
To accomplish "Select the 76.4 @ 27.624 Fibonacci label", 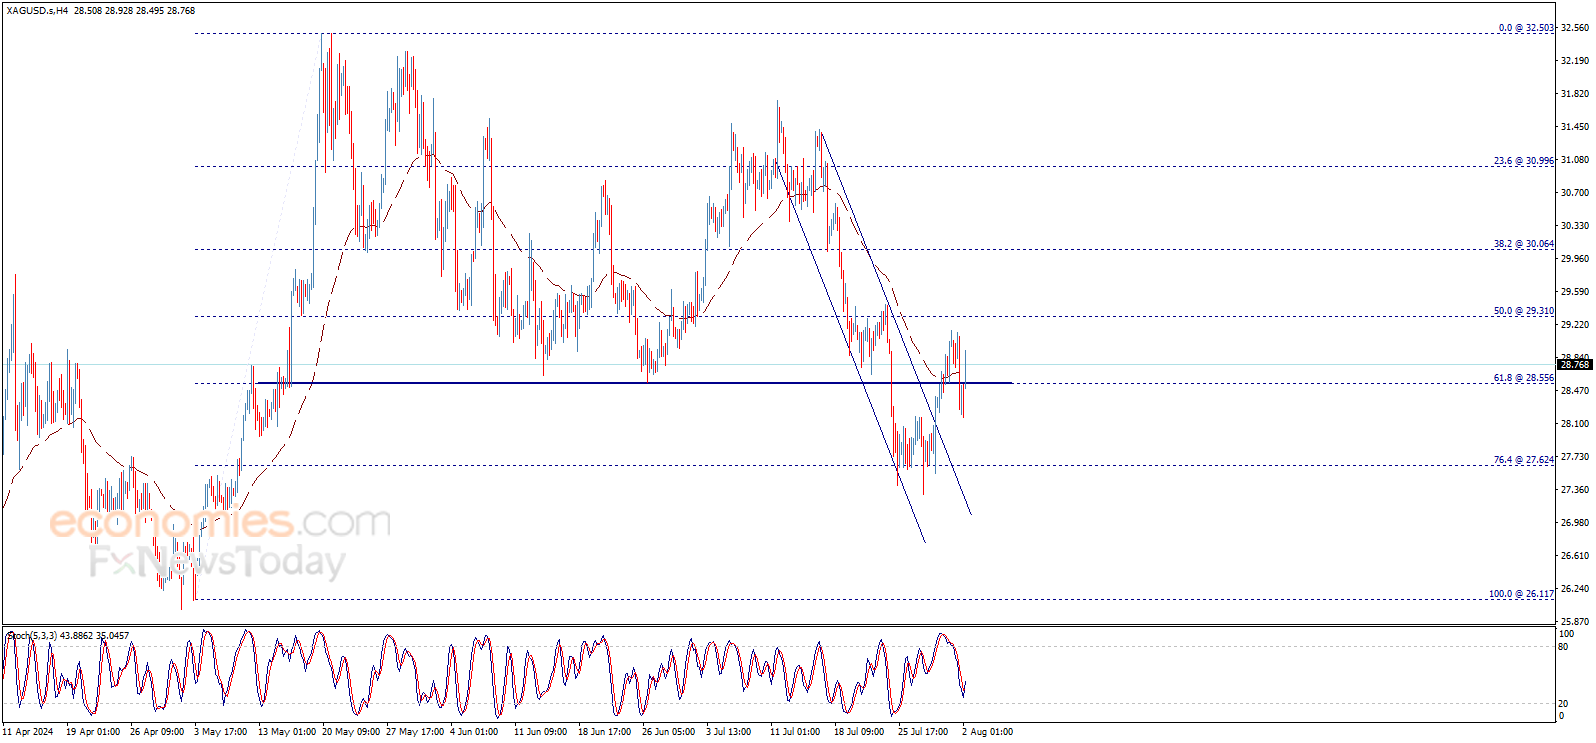I will 1524,460.
